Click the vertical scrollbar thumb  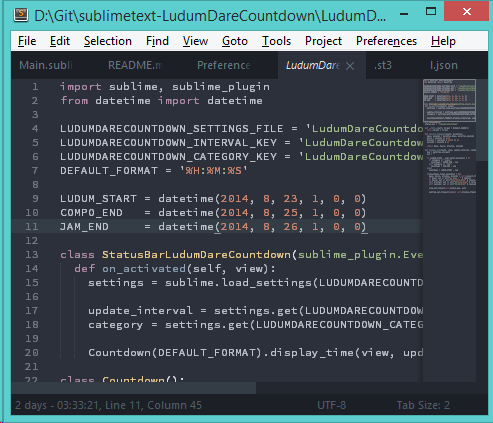[482, 120]
